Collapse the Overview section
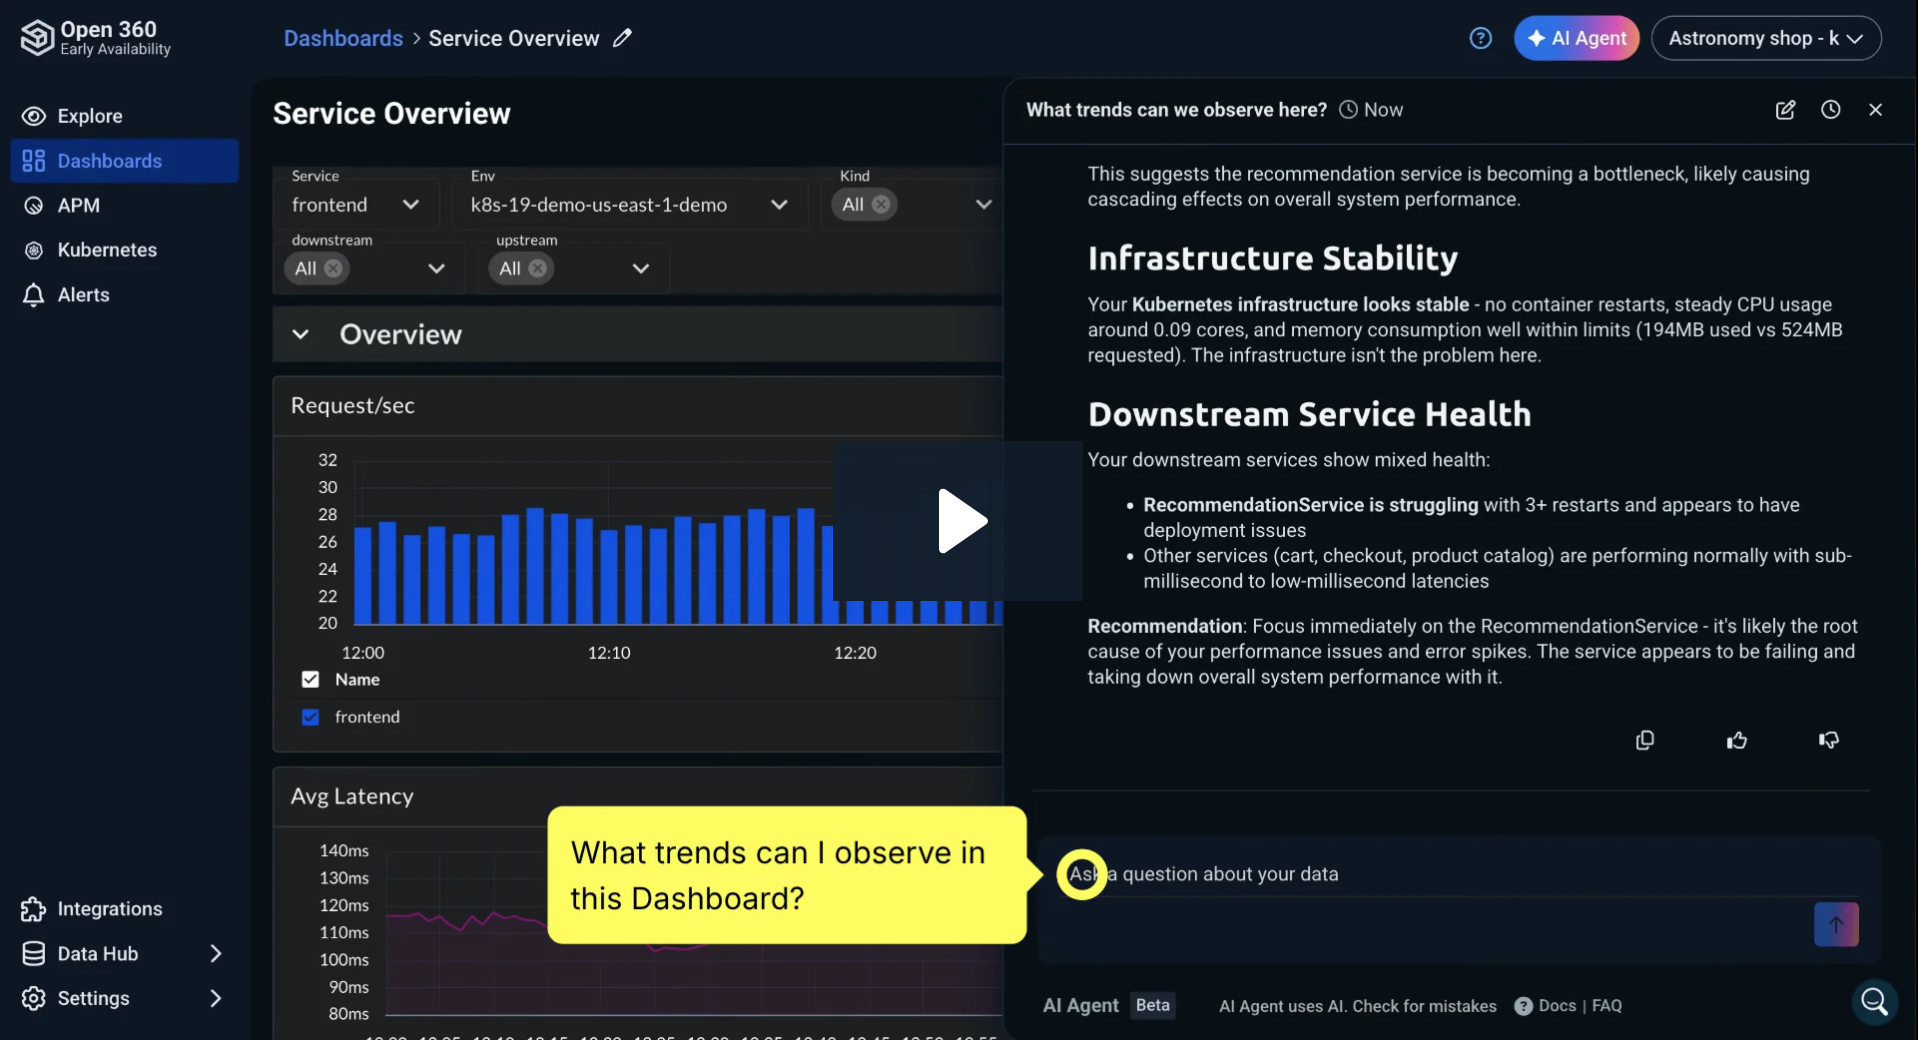1922x1040 pixels. pos(300,334)
